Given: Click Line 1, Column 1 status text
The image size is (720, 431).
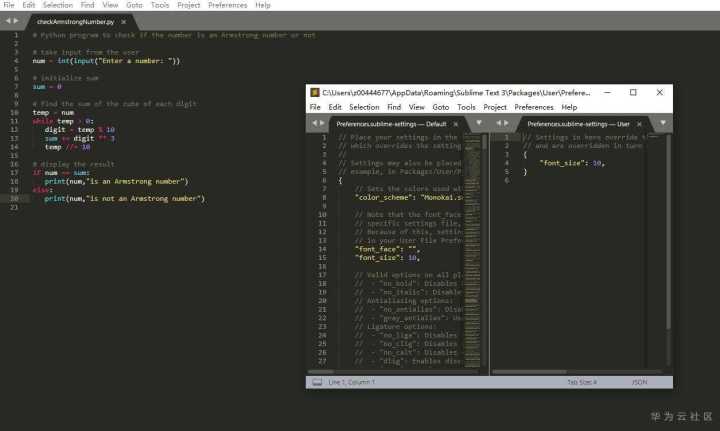Looking at the screenshot, I should [351, 382].
